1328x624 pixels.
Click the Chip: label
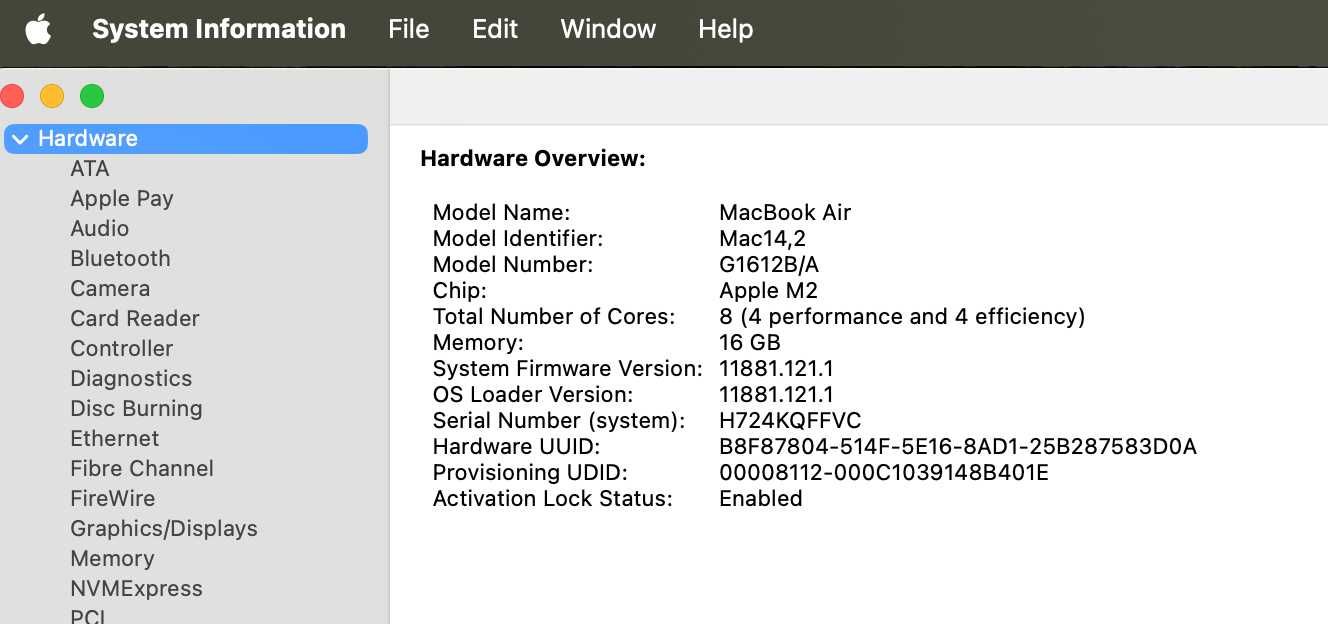point(459,290)
